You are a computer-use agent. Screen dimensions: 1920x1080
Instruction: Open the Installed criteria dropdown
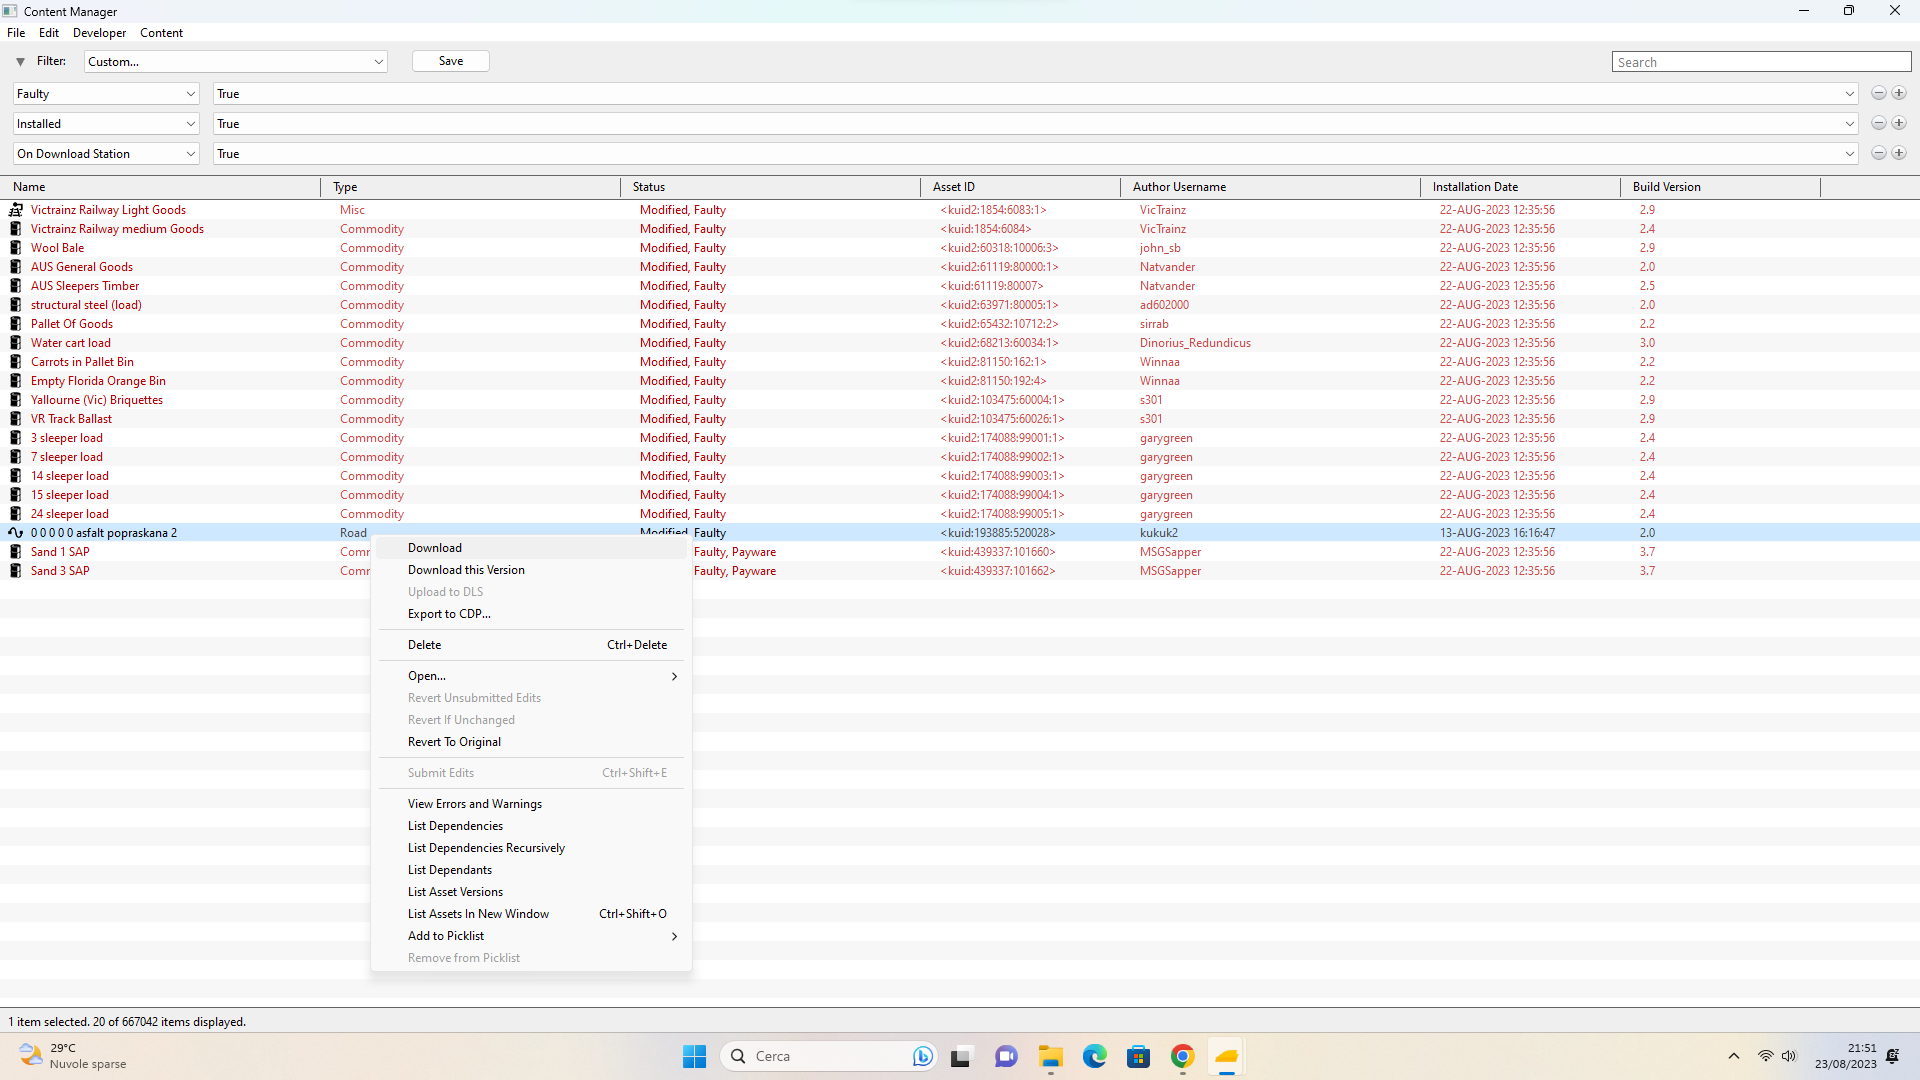pyautogui.click(x=106, y=124)
